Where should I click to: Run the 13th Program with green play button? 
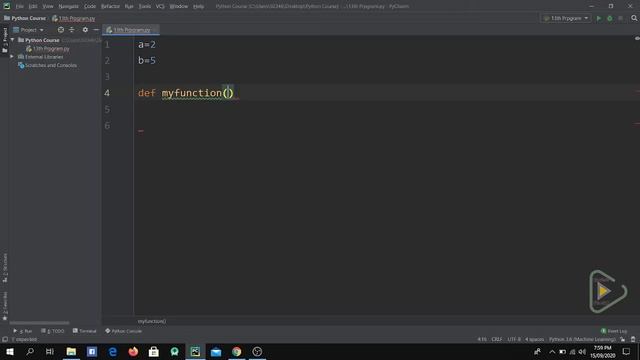599,18
